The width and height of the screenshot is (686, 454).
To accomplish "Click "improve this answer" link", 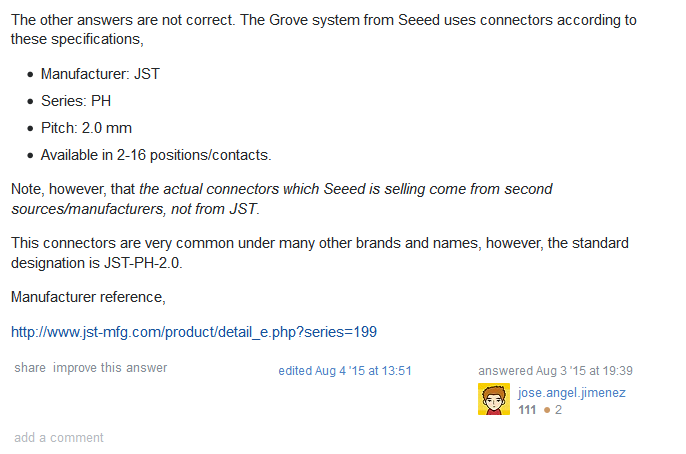I will coord(110,368).
